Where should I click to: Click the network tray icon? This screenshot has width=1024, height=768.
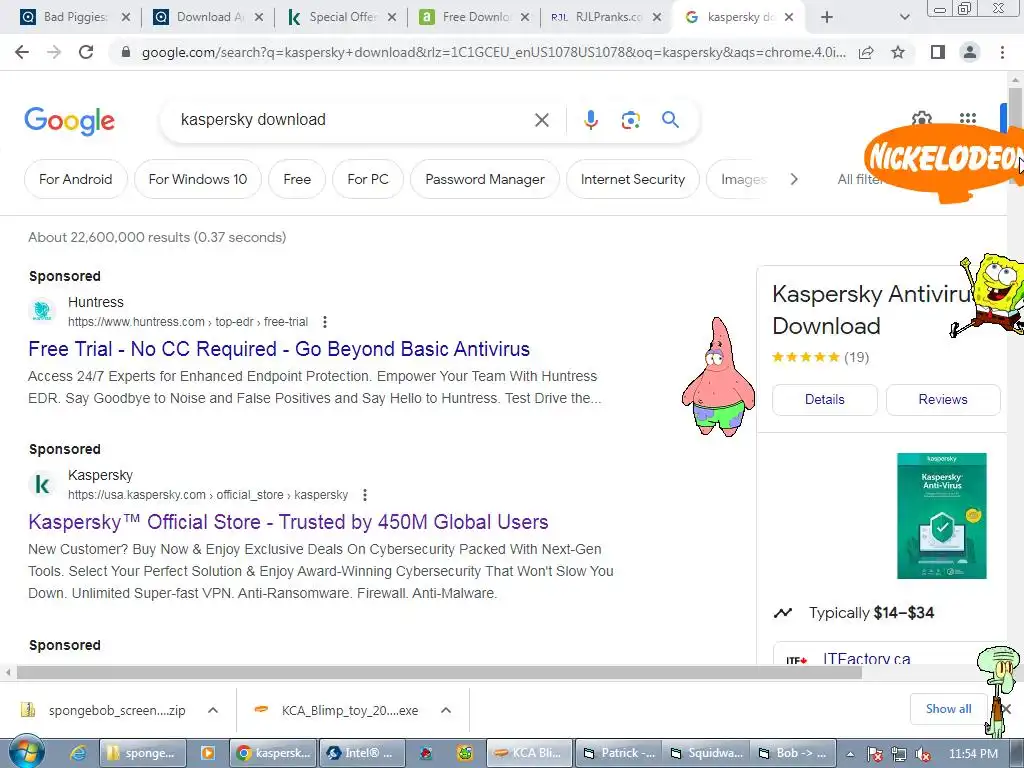(x=899, y=754)
